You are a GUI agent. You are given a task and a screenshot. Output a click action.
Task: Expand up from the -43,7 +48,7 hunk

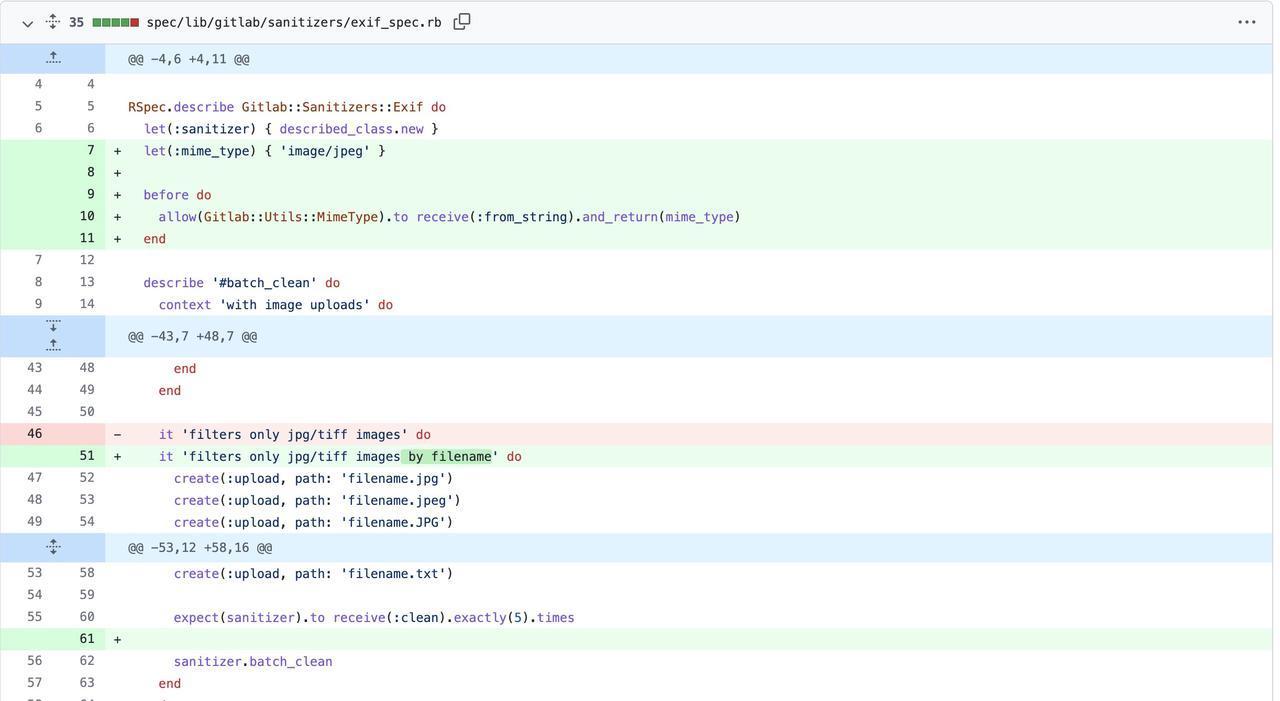coord(53,346)
